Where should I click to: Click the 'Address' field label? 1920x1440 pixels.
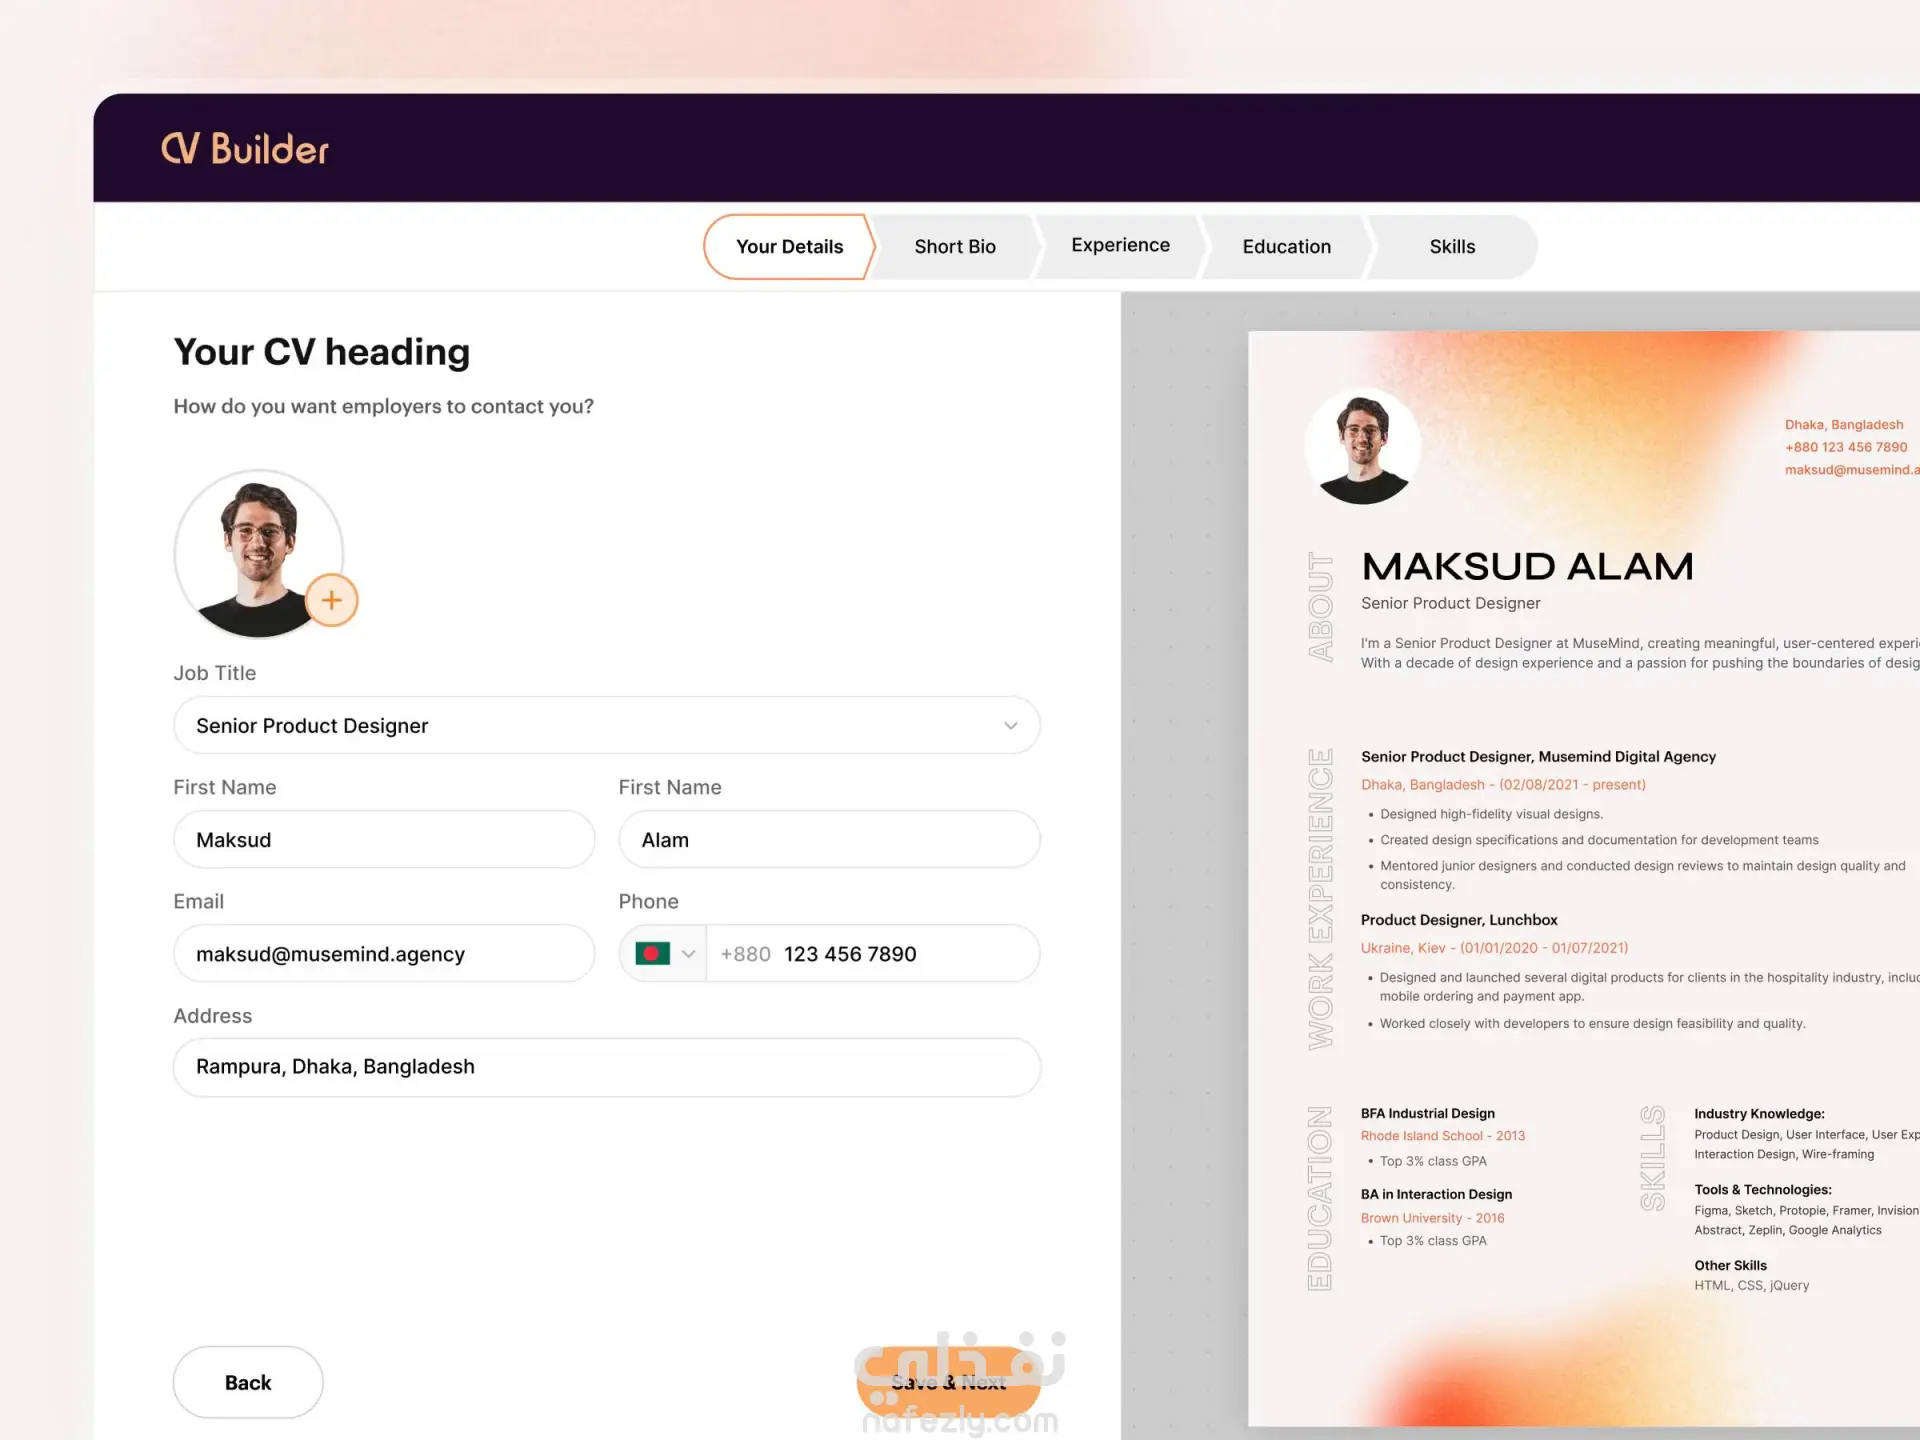pyautogui.click(x=213, y=1016)
